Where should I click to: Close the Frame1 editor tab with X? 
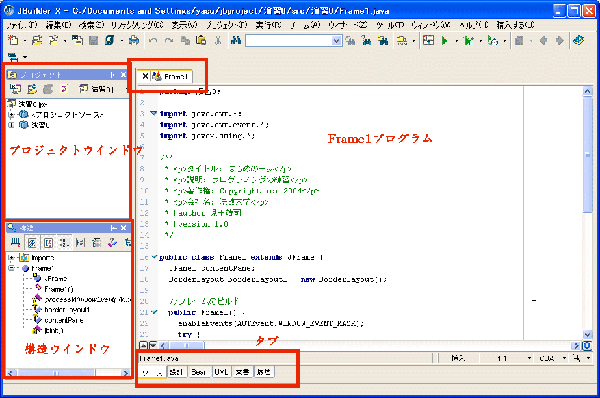coord(145,76)
